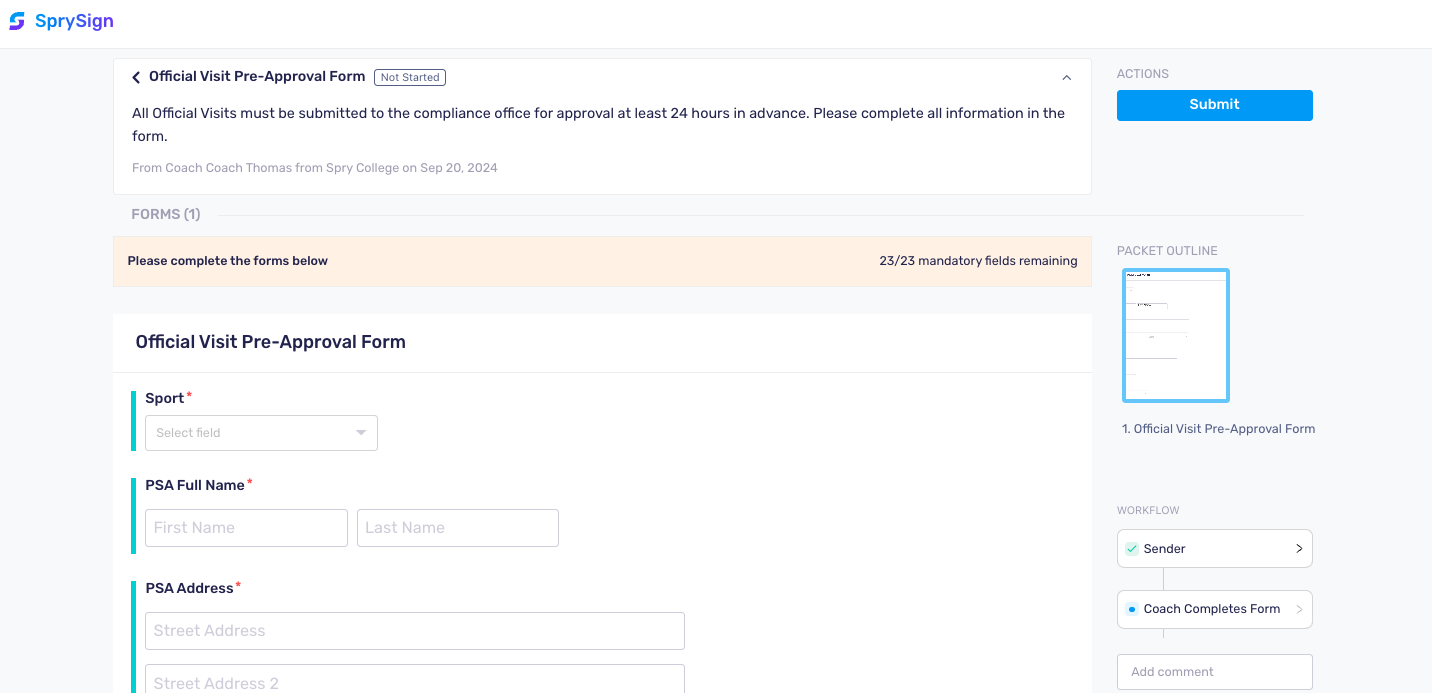Click the SprySign logo icon
Viewport: 1432px width, 693px height.
pos(17,21)
